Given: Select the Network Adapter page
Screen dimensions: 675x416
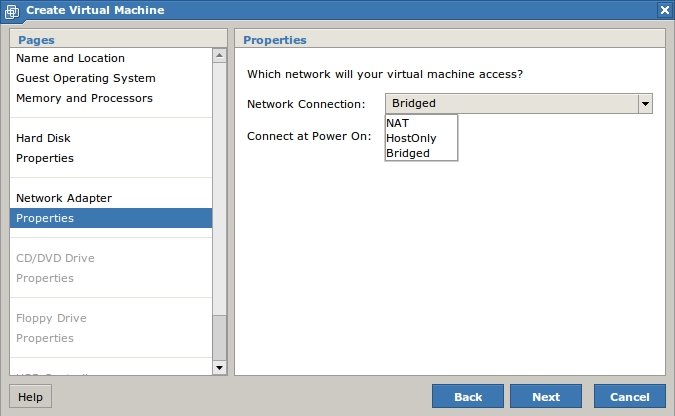Looking at the screenshot, I should [111, 198].
